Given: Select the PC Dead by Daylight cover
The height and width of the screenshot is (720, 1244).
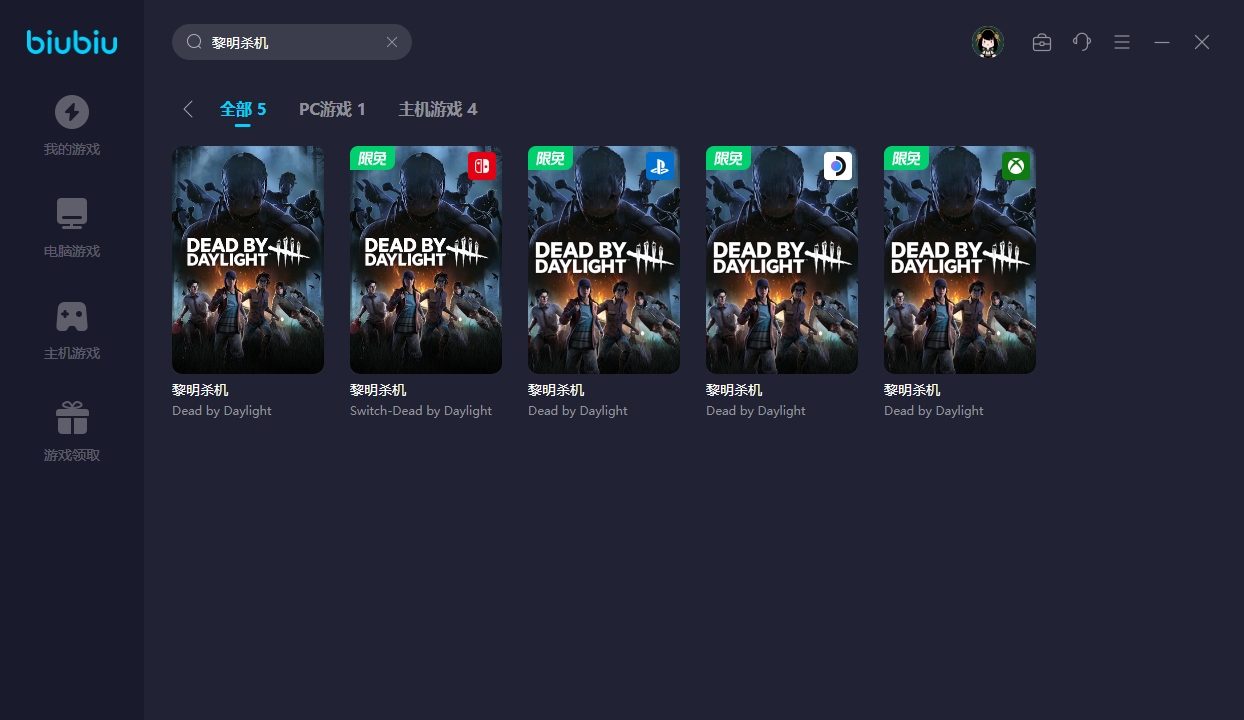Looking at the screenshot, I should click(x=248, y=260).
